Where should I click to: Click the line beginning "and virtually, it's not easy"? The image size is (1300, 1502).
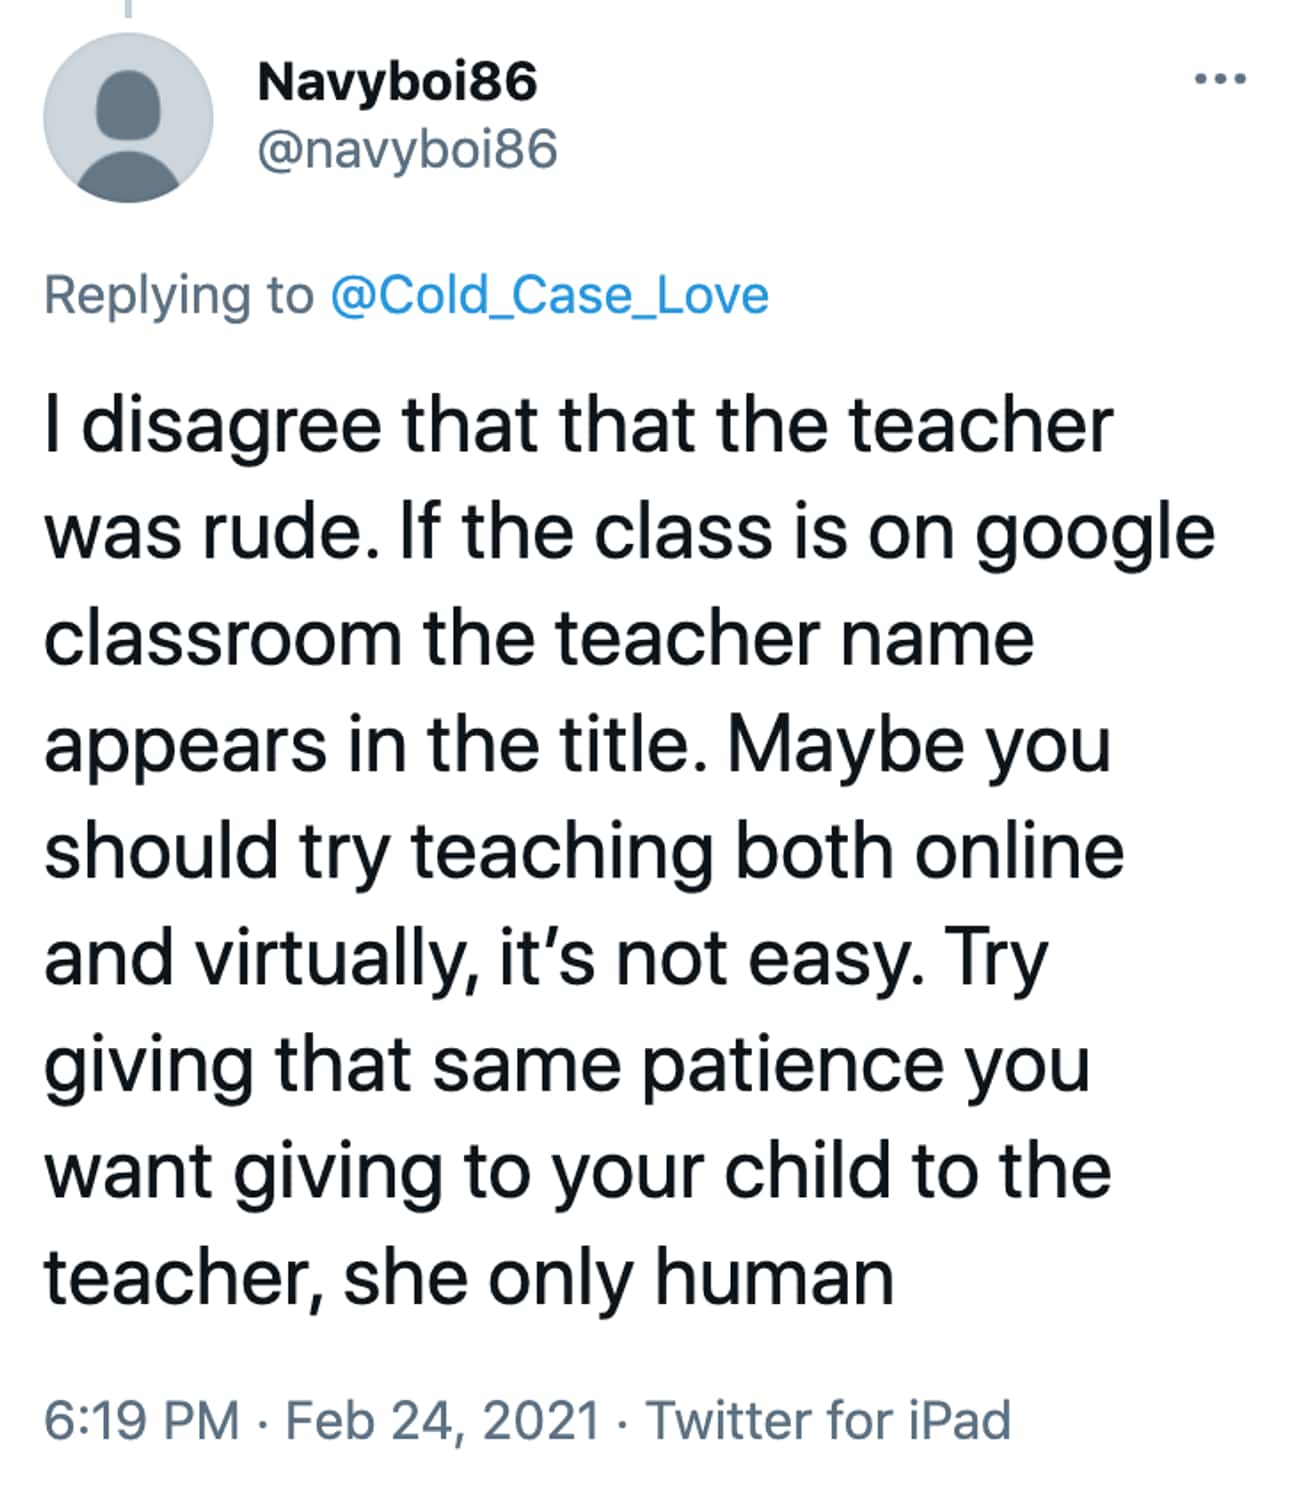pos(546,960)
